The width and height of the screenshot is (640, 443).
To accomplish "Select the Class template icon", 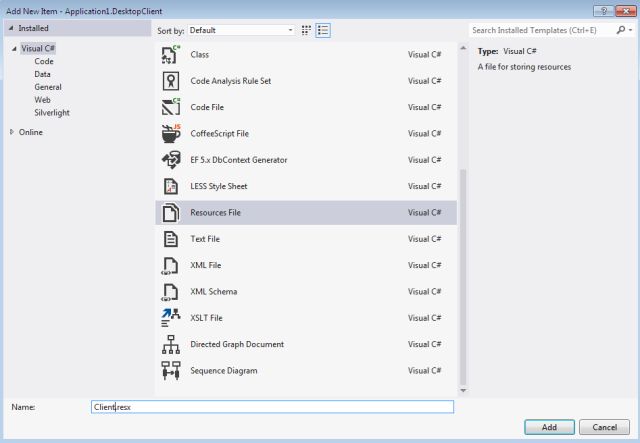I will point(171,54).
